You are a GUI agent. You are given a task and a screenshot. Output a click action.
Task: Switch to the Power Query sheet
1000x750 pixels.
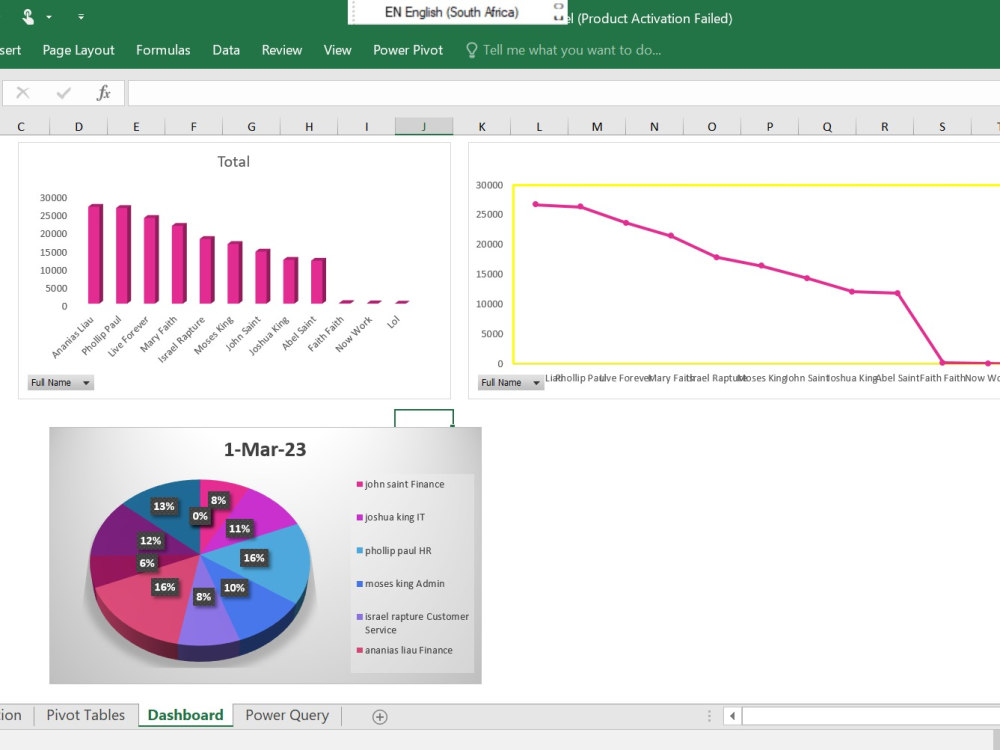(287, 715)
